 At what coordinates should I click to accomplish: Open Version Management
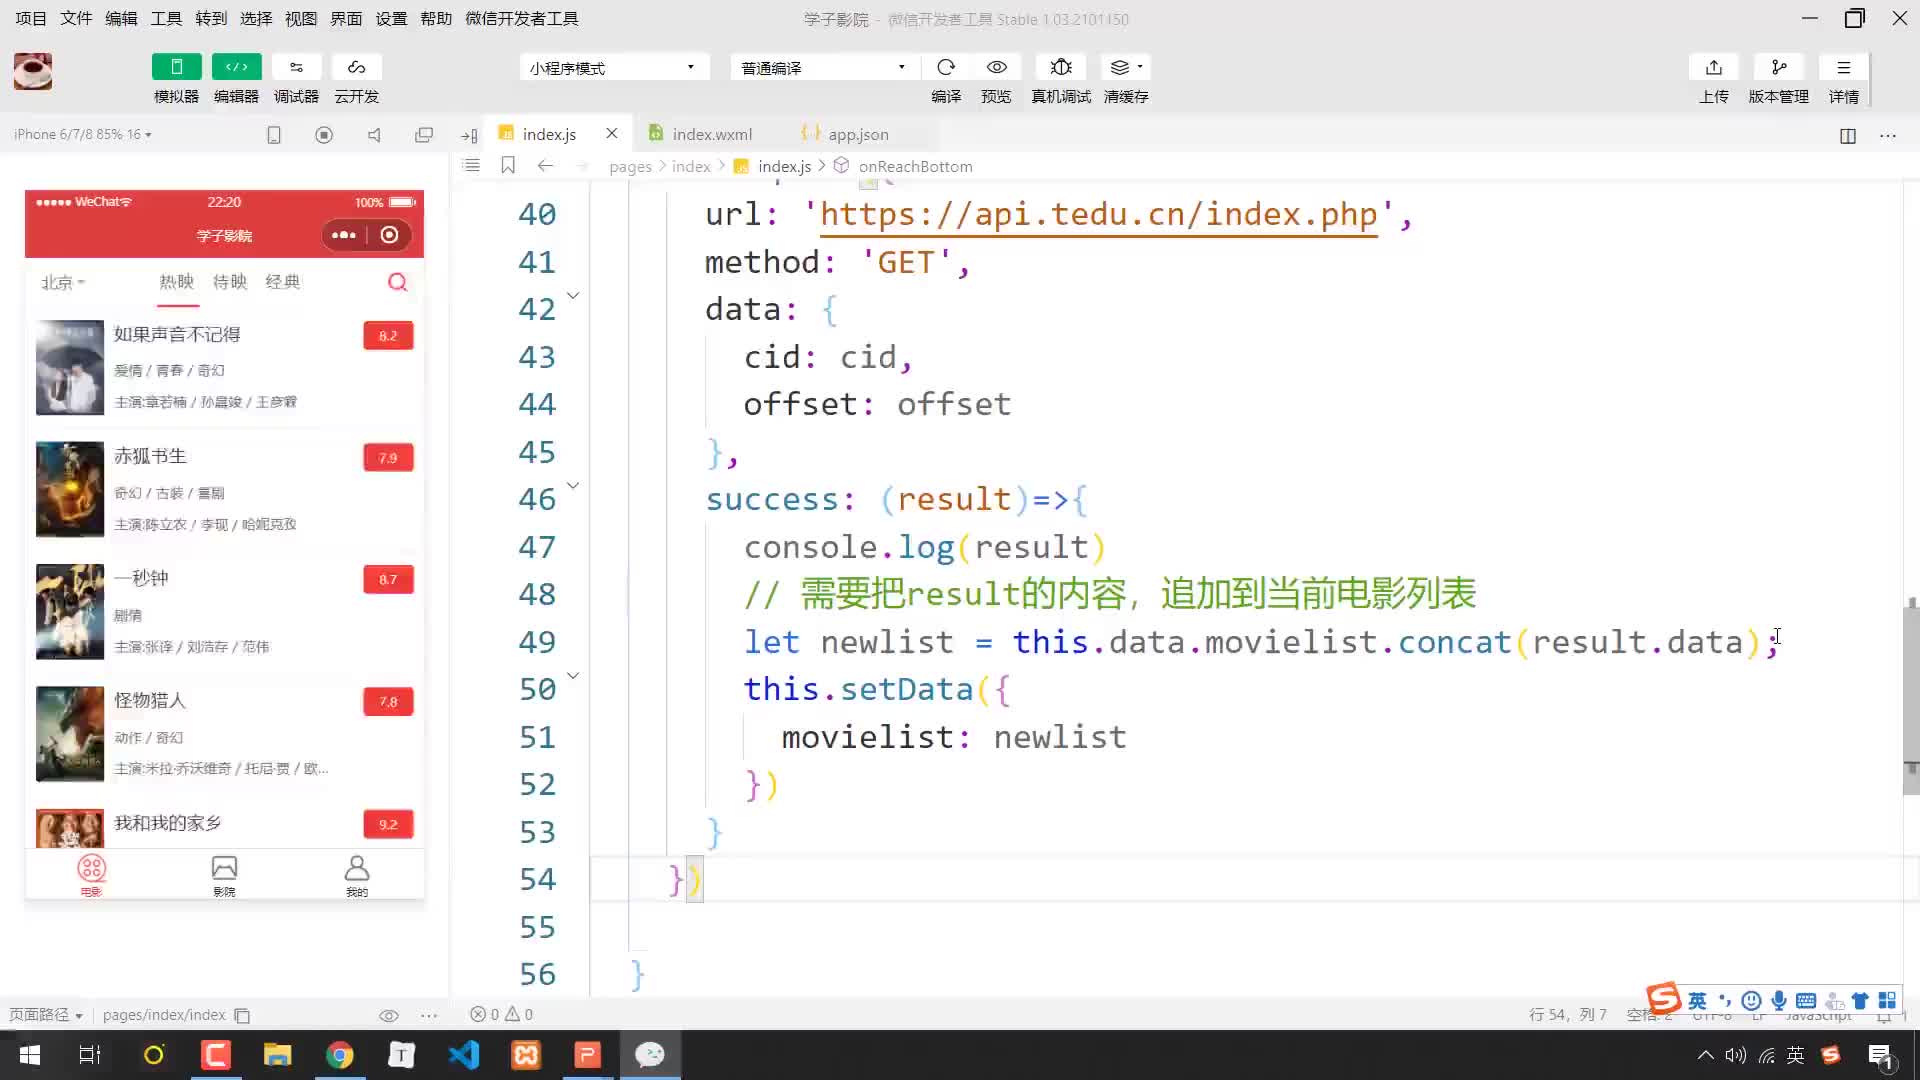(1778, 67)
